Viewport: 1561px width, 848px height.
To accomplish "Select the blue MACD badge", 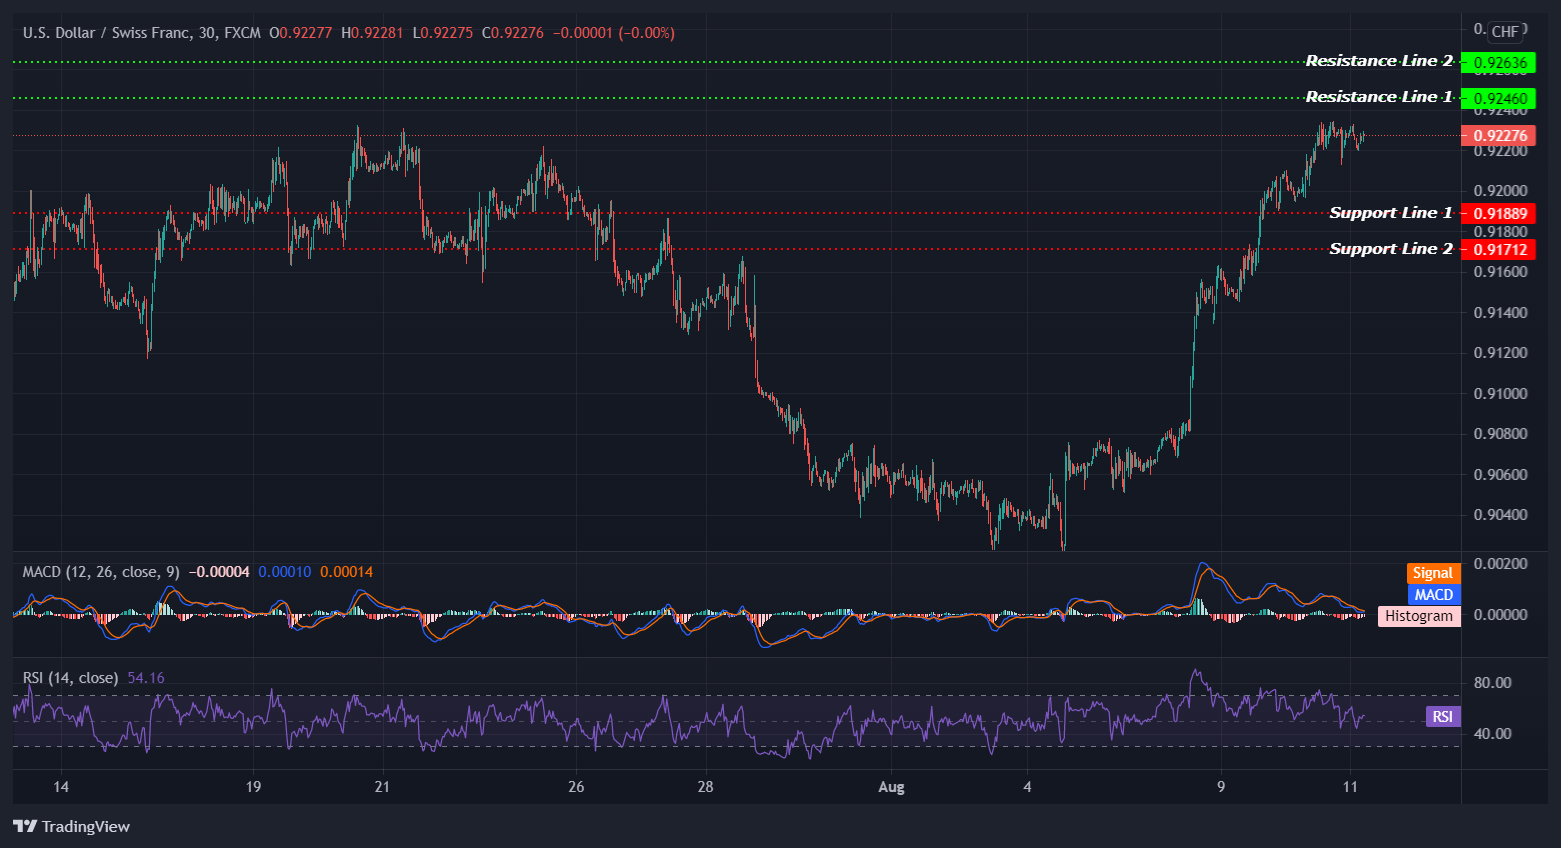I will (x=1433, y=594).
